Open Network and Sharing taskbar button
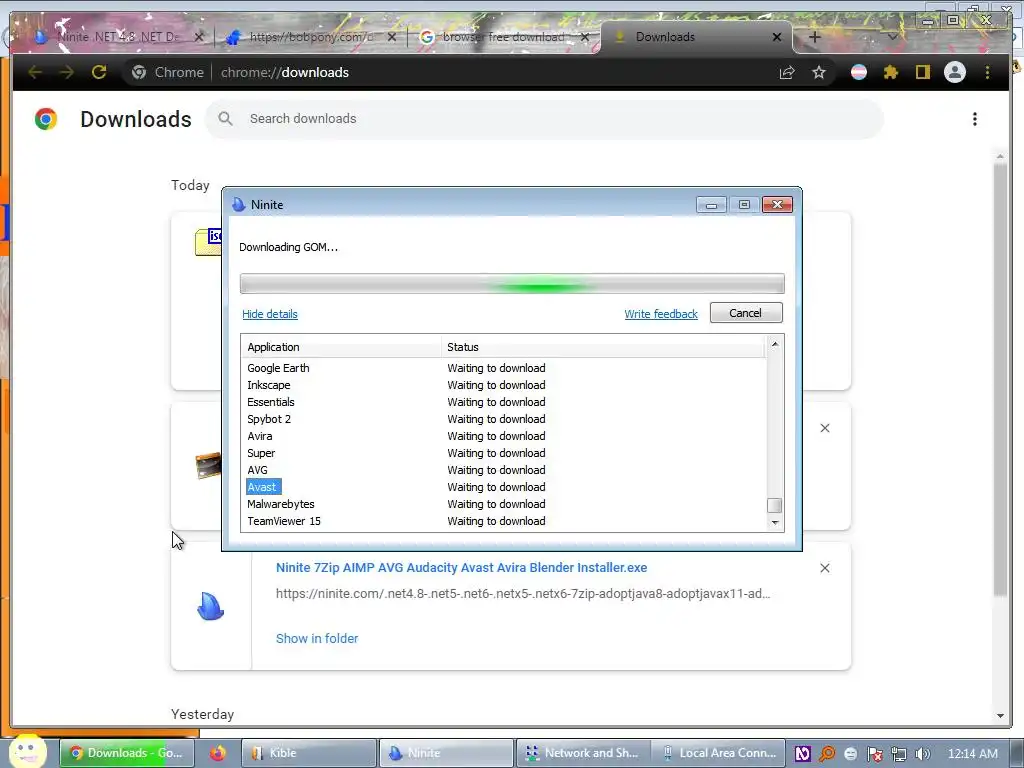1024x768 pixels. point(584,753)
